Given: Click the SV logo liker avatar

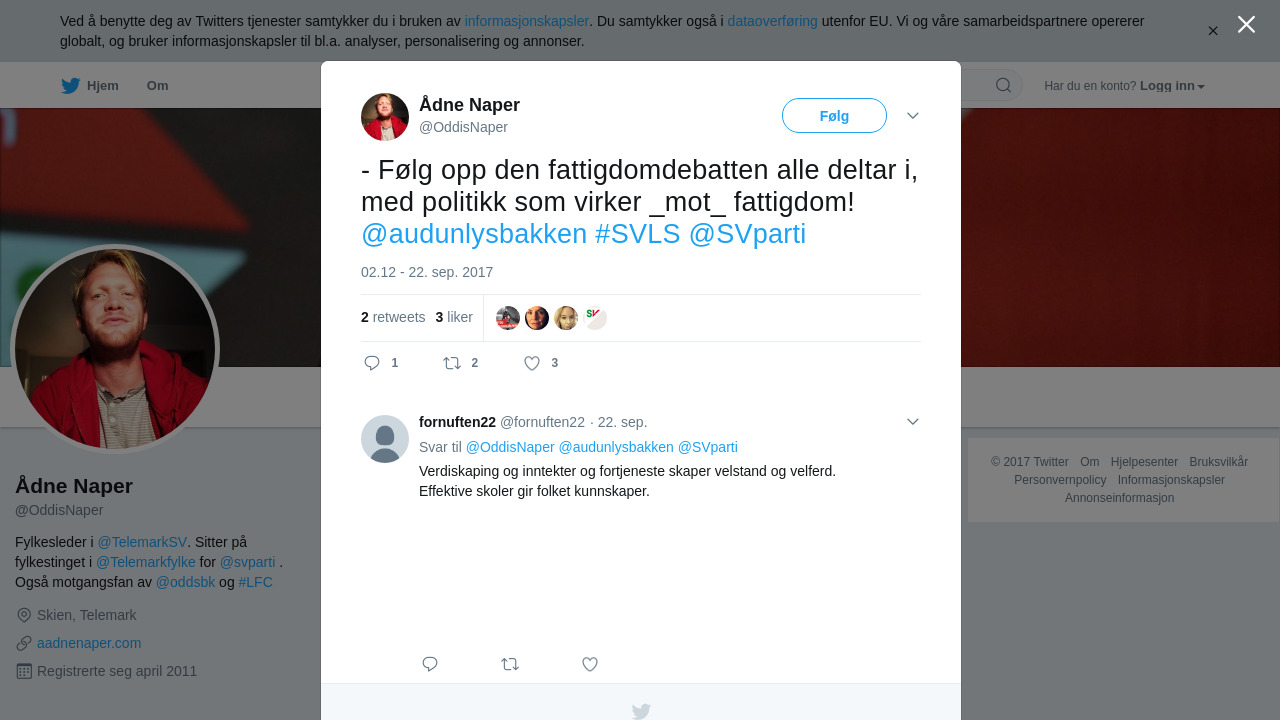Looking at the screenshot, I should pos(595,318).
